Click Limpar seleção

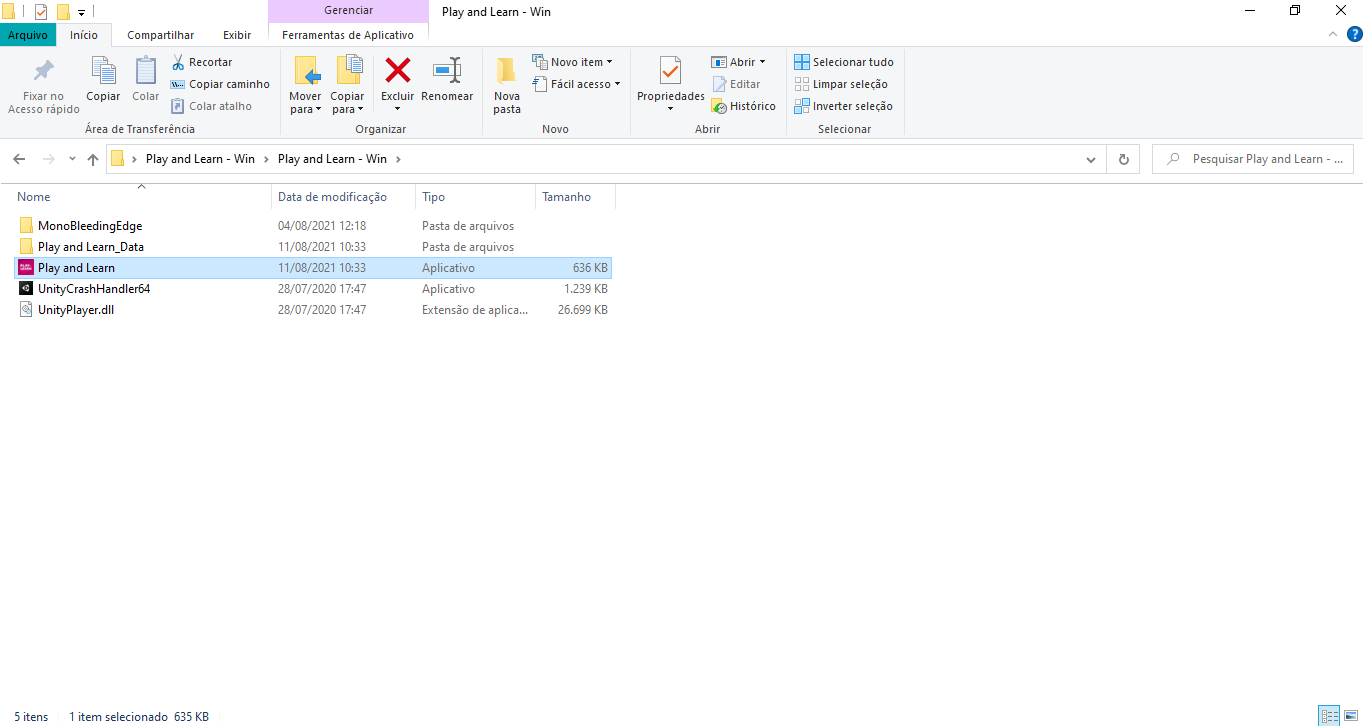click(841, 84)
